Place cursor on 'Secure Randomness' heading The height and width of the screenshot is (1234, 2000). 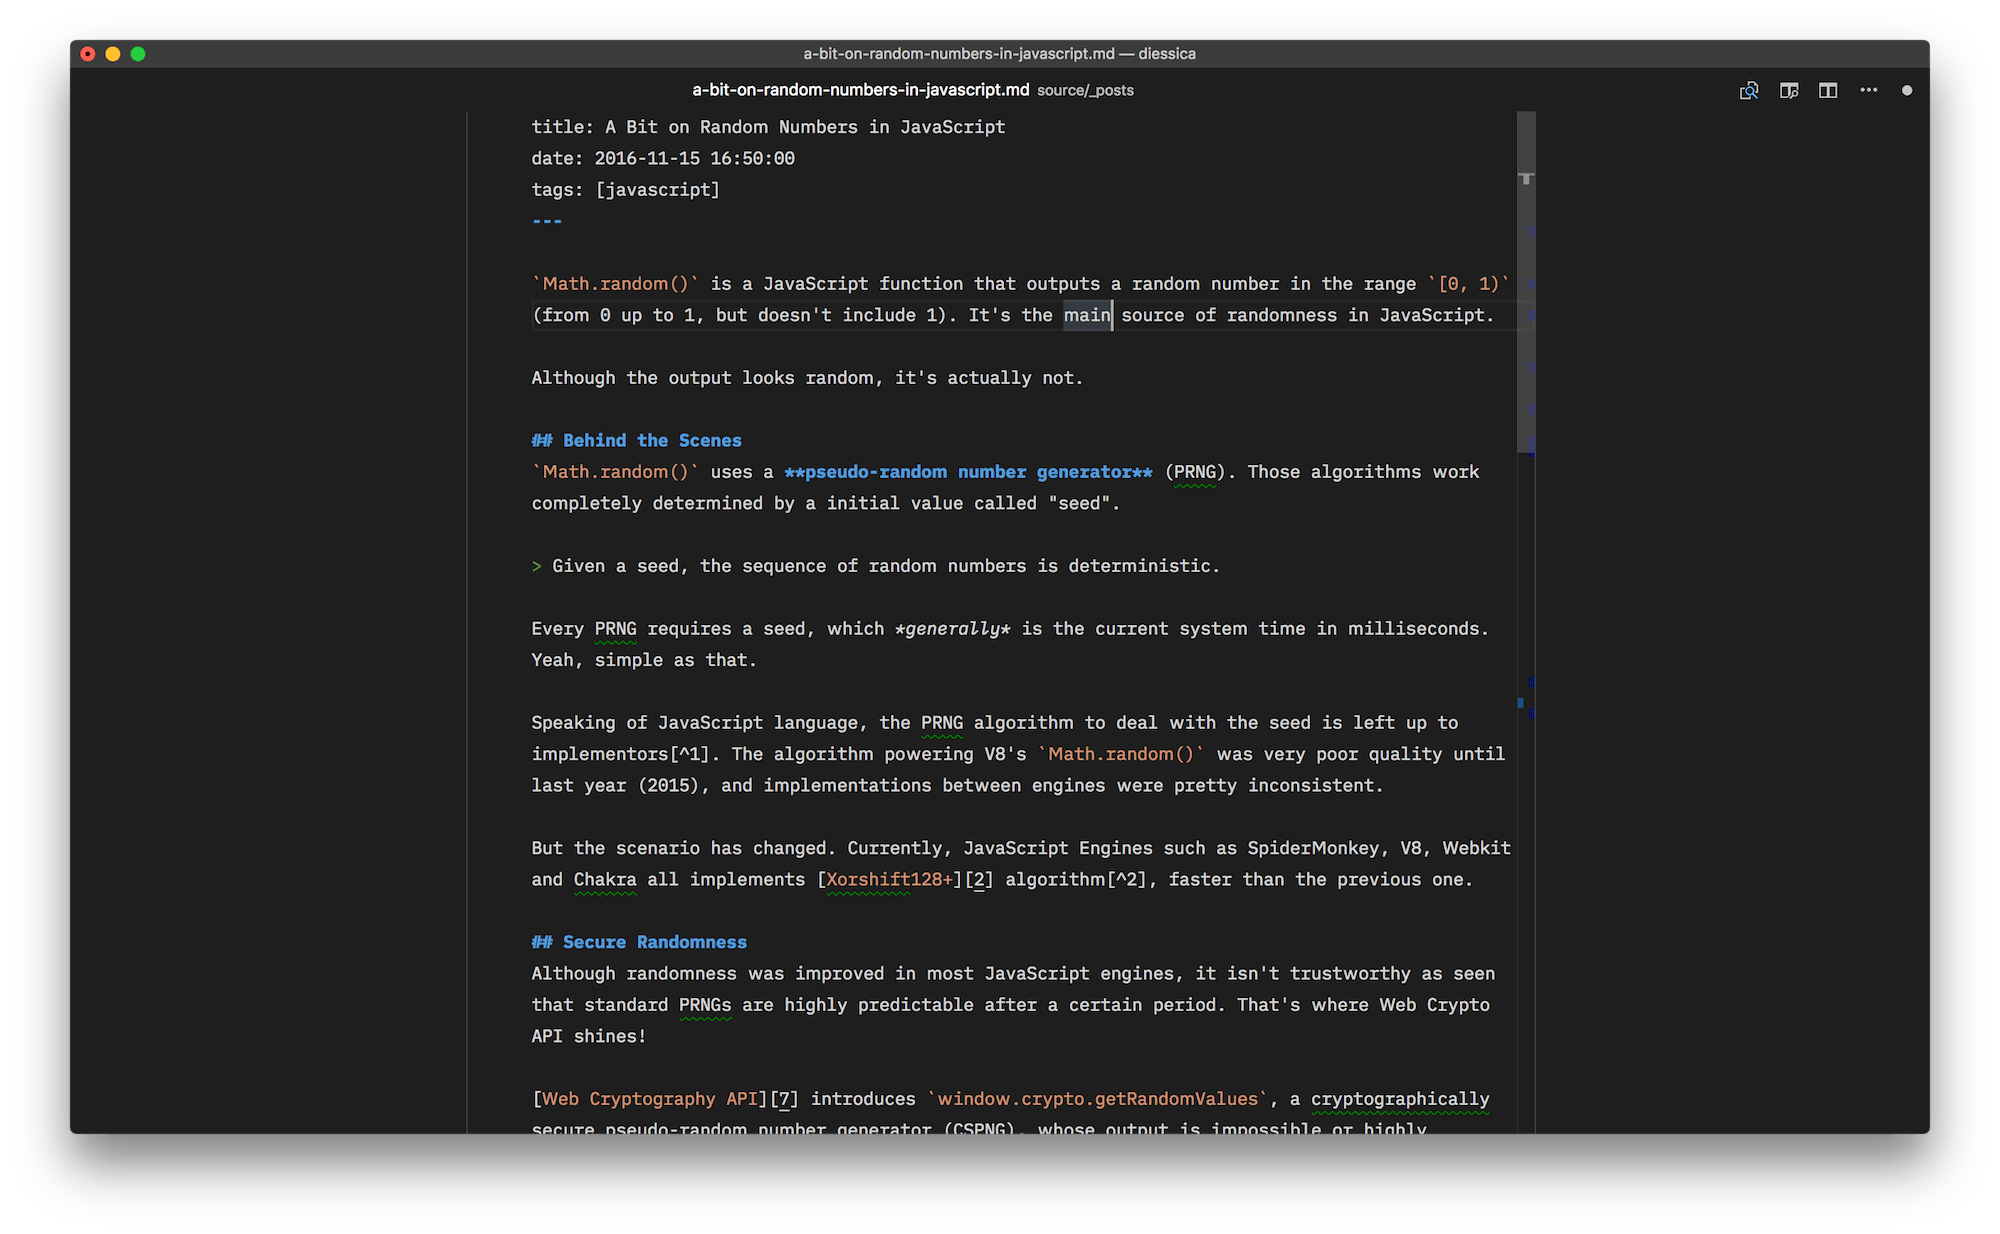[x=654, y=942]
